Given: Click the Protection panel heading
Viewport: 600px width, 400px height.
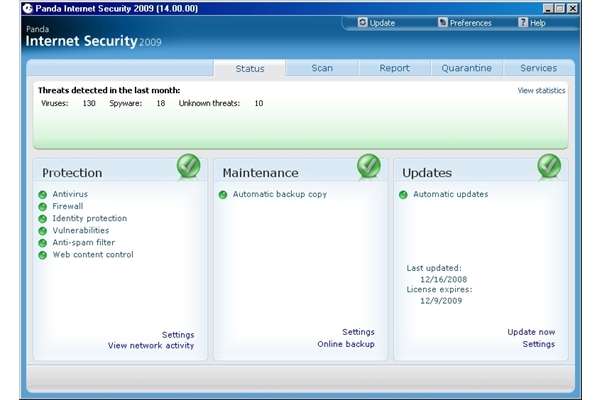Looking at the screenshot, I should [72, 173].
